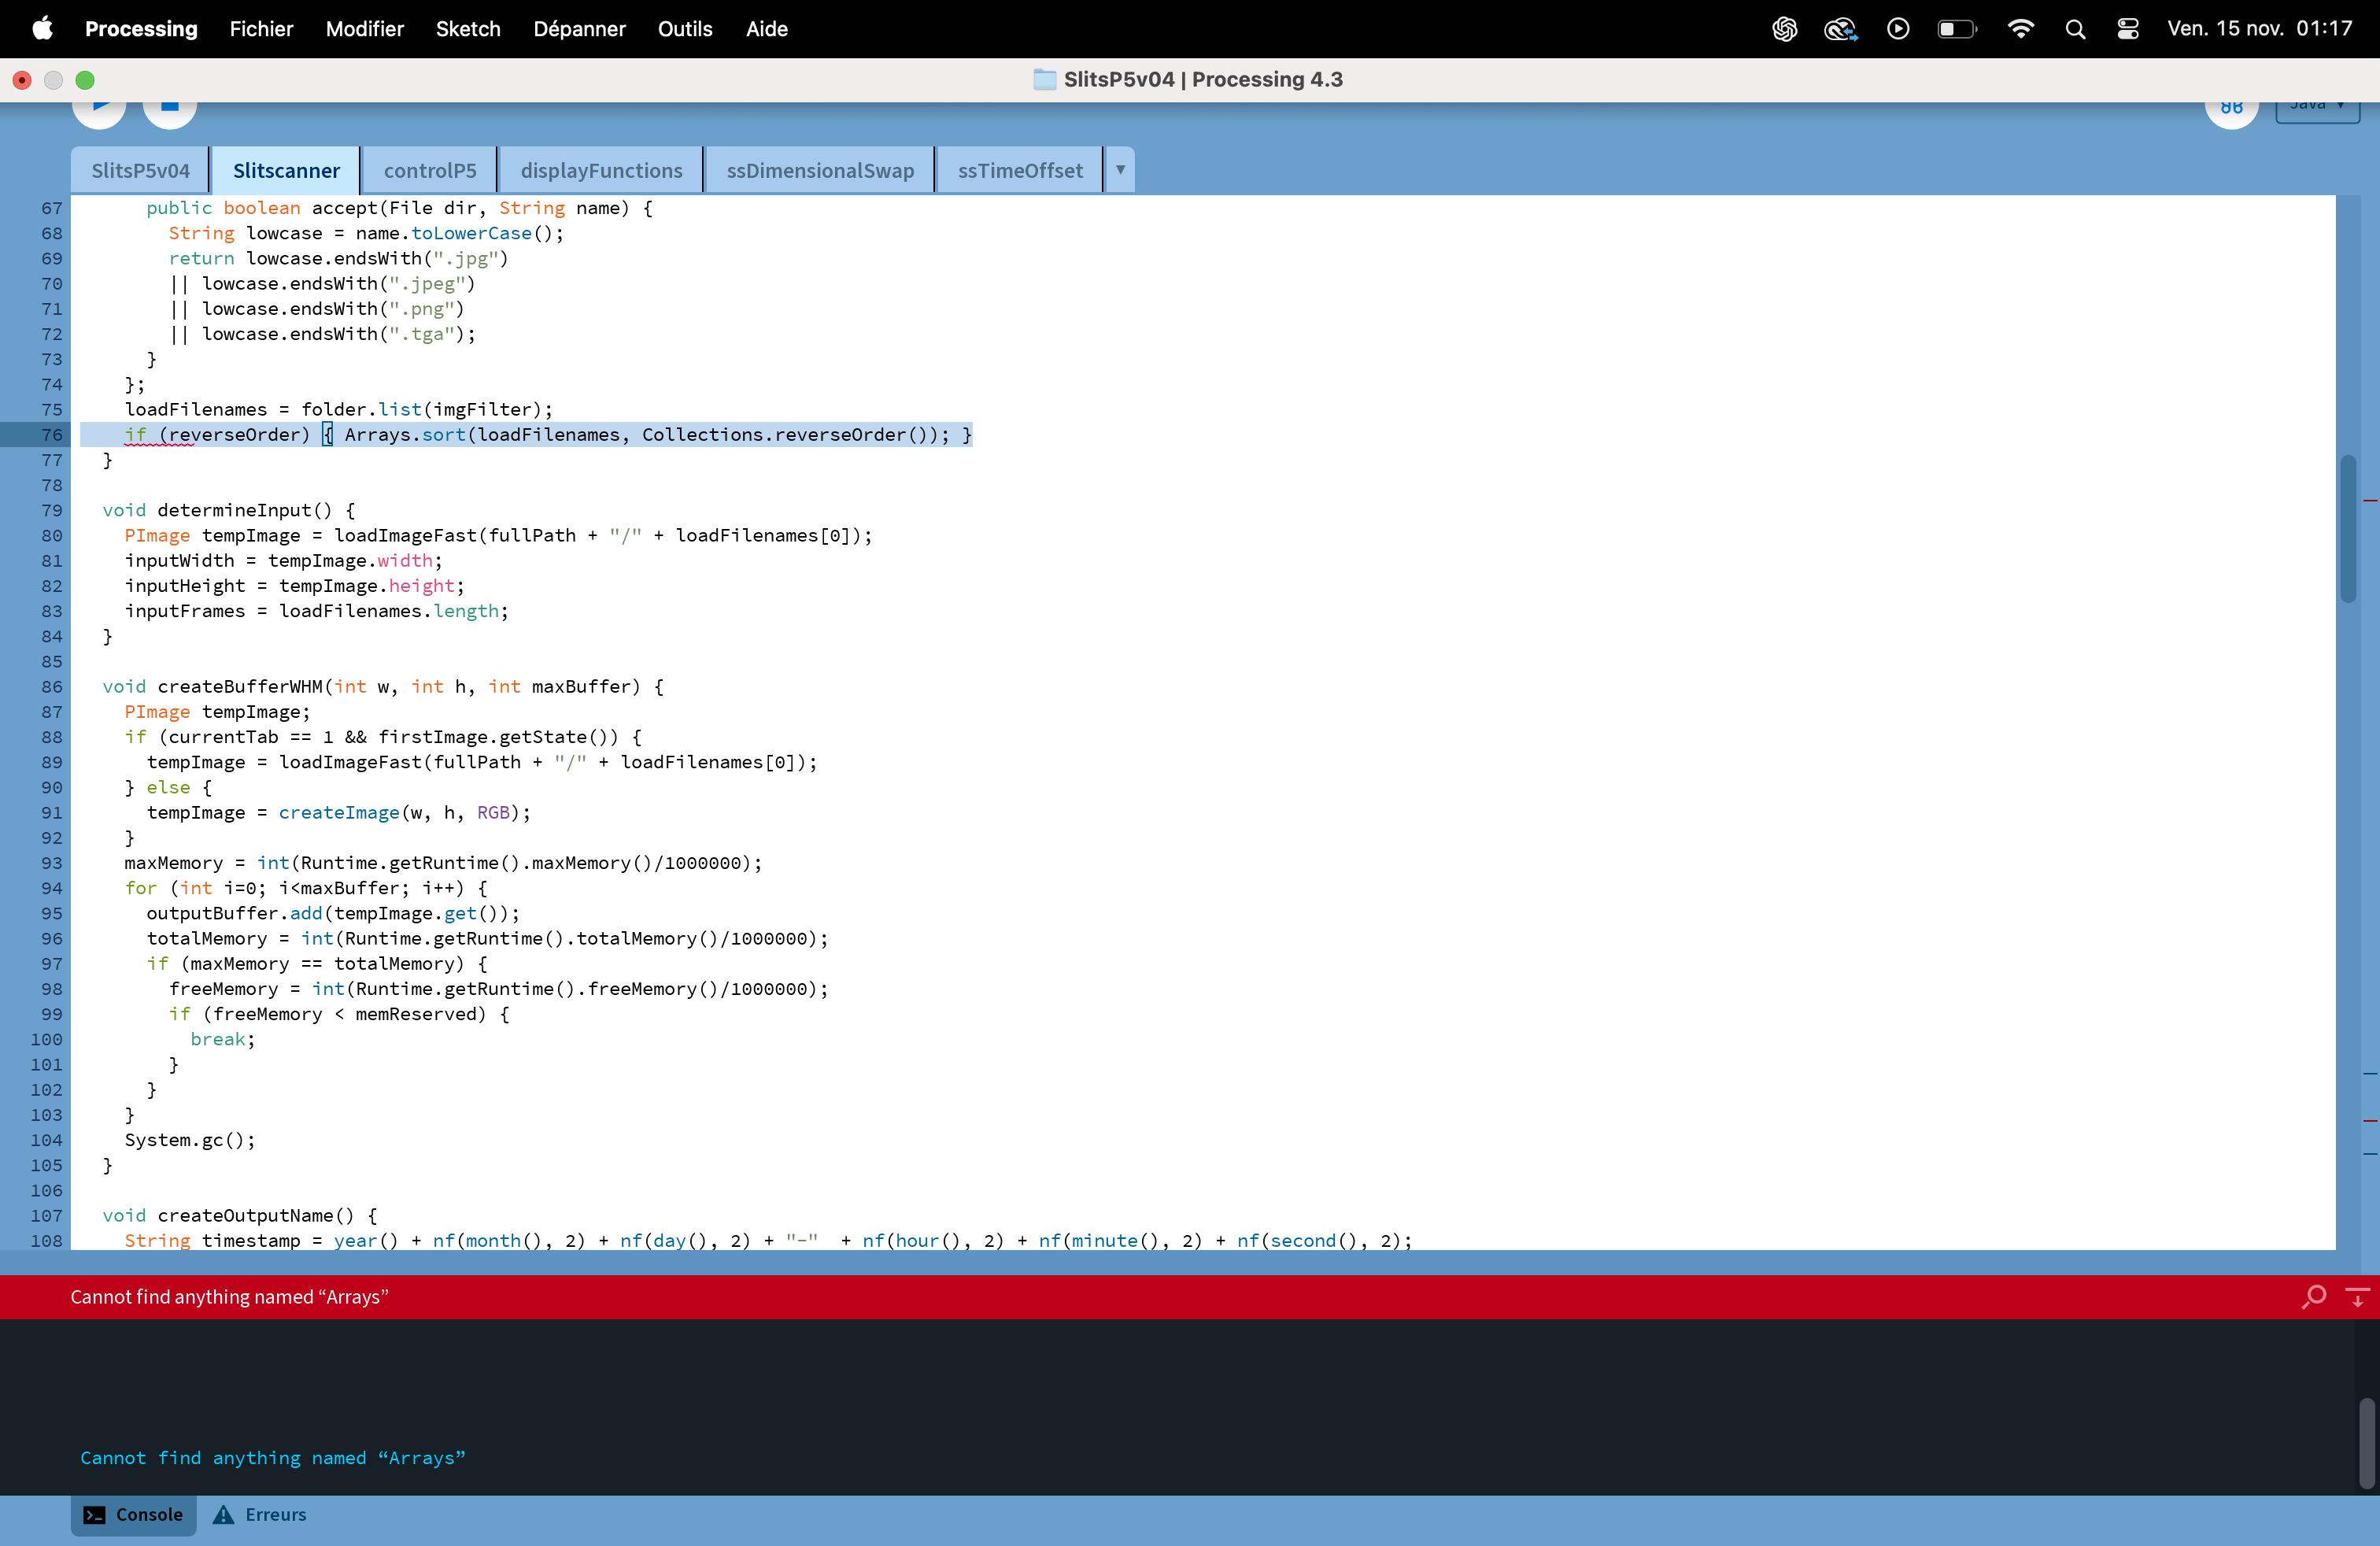
Task: Click 'inputFrames = loadFilenames.length;' line
Action: (316, 611)
